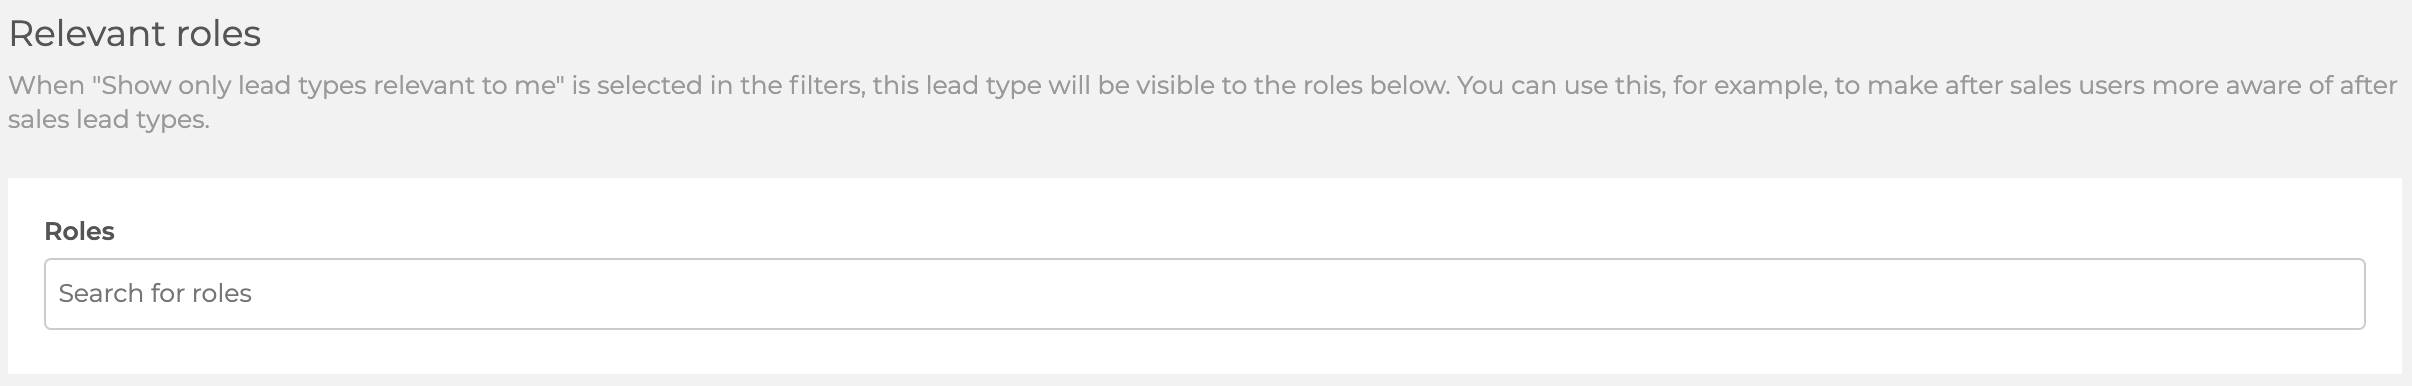Viewport: 2412px width, 386px height.
Task: Open the roles multi-select dropdown
Action: coord(1204,294)
